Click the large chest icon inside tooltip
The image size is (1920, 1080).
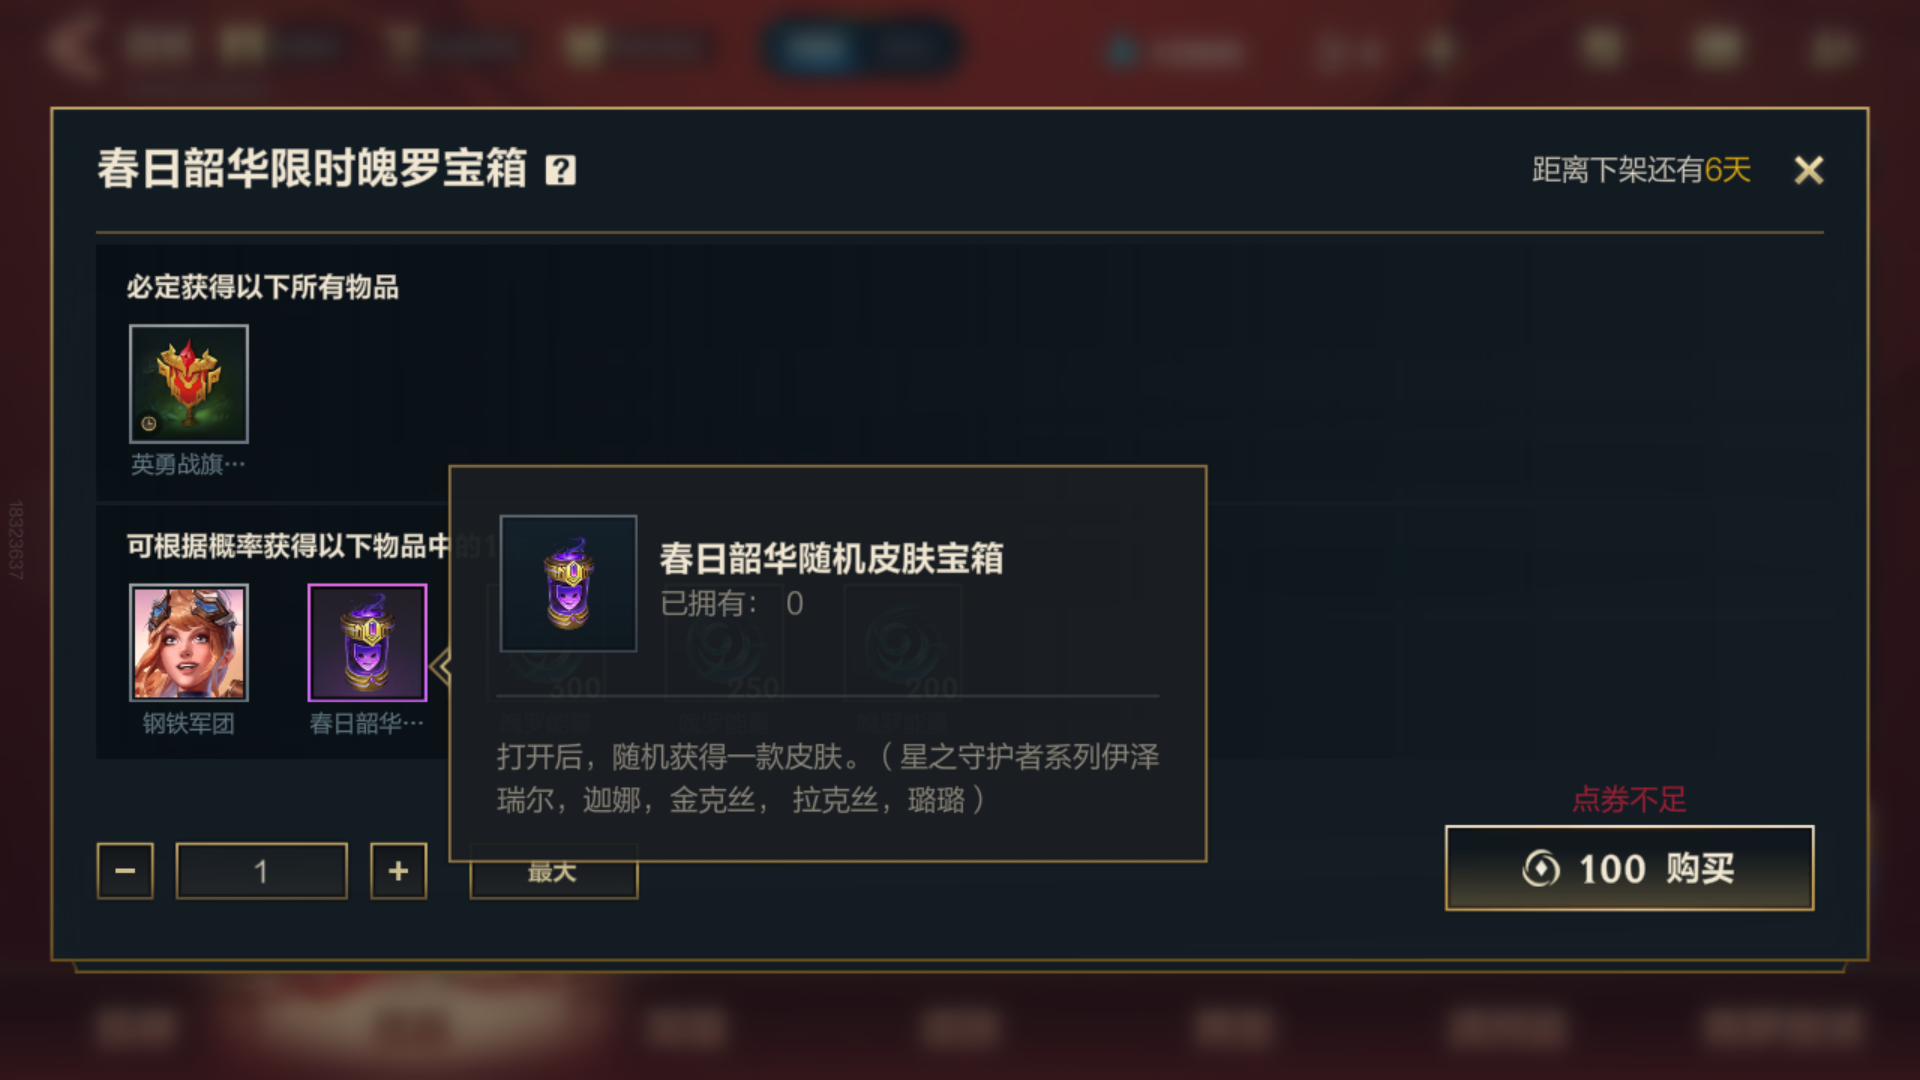point(568,583)
